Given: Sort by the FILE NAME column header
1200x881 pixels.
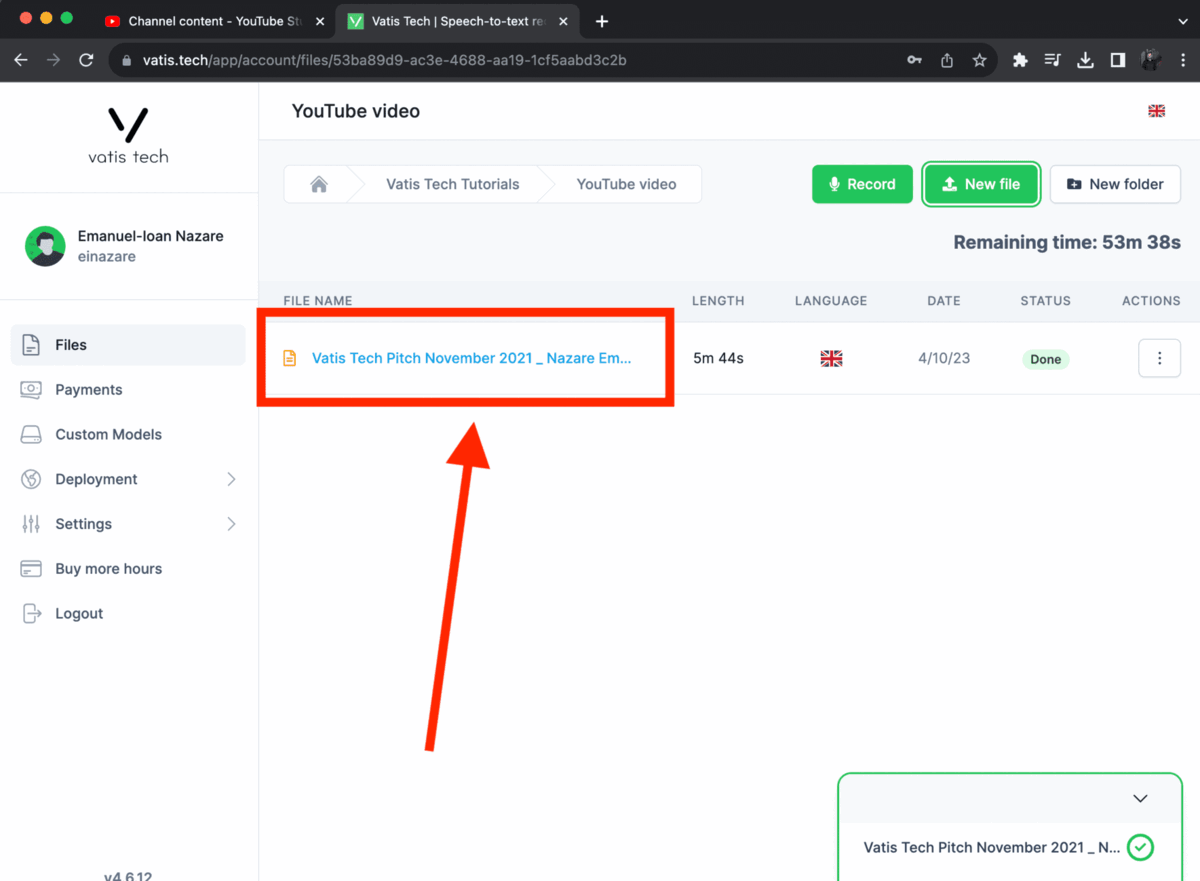Looking at the screenshot, I should [x=318, y=300].
